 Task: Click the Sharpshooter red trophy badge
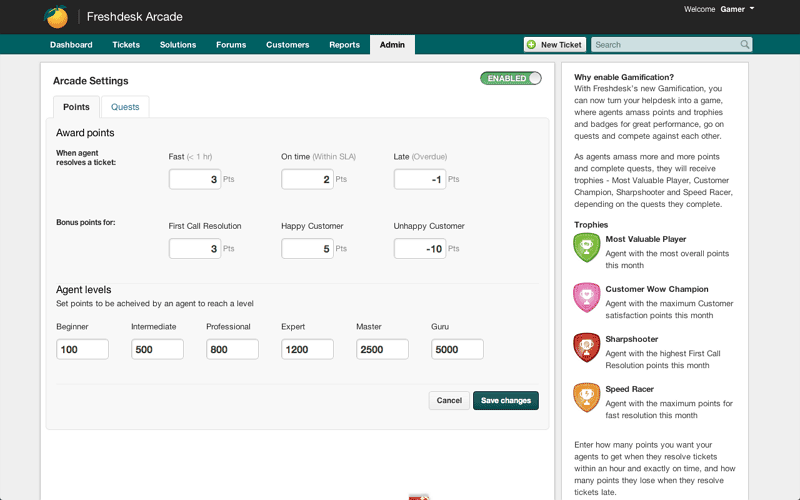click(587, 347)
